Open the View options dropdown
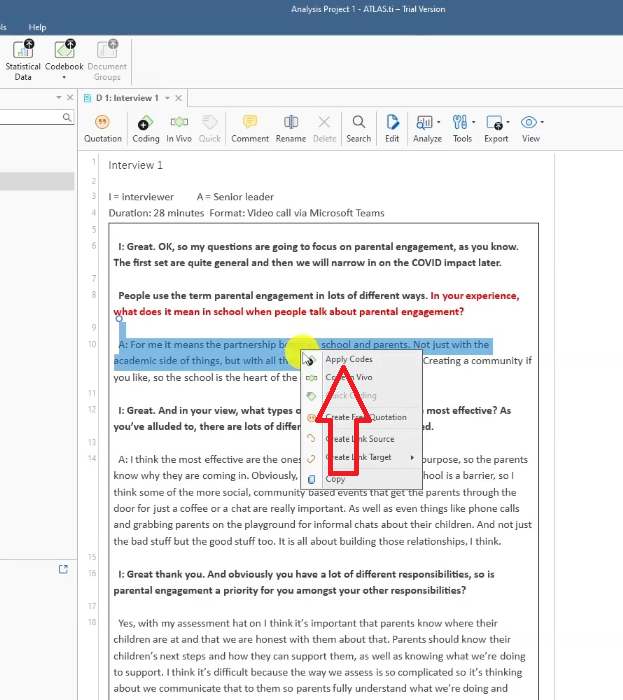The width and height of the screenshot is (623, 700). [x=531, y=128]
